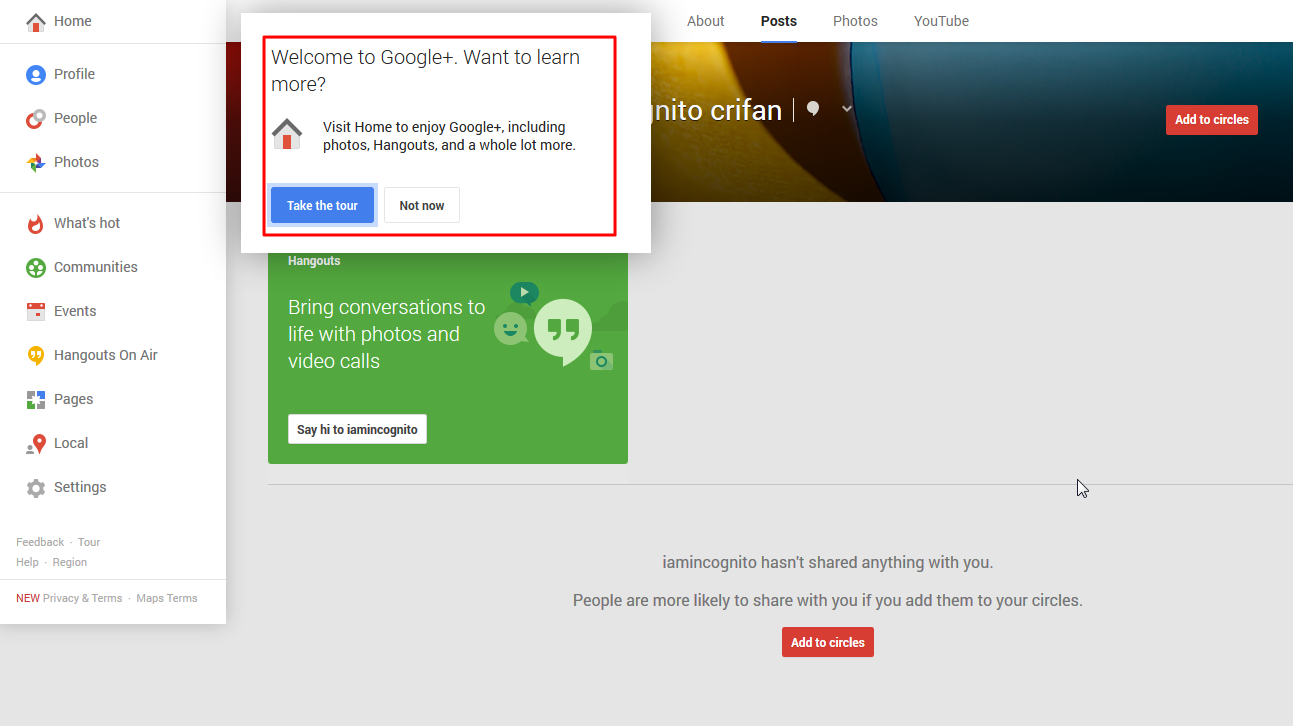Open Settings gear icon
The height and width of the screenshot is (726, 1293).
coord(36,487)
